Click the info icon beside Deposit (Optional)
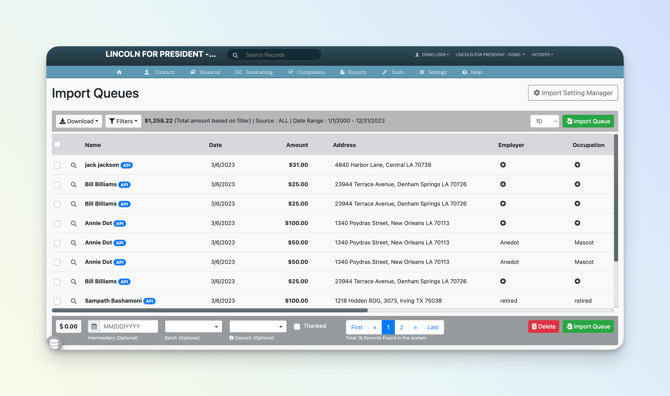Image resolution: width=670 pixels, height=396 pixels. coord(231,338)
